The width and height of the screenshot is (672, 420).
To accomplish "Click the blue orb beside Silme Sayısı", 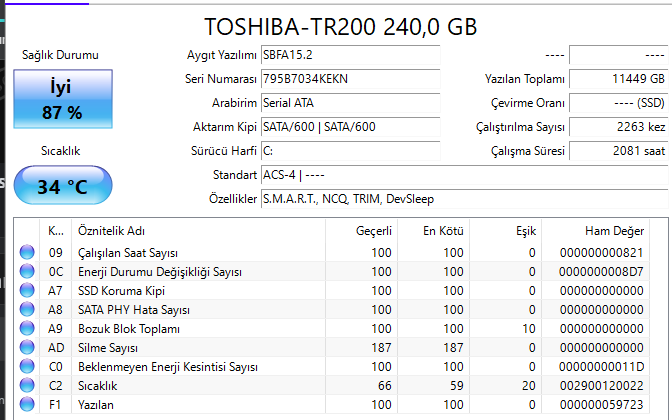I will coord(27,348).
